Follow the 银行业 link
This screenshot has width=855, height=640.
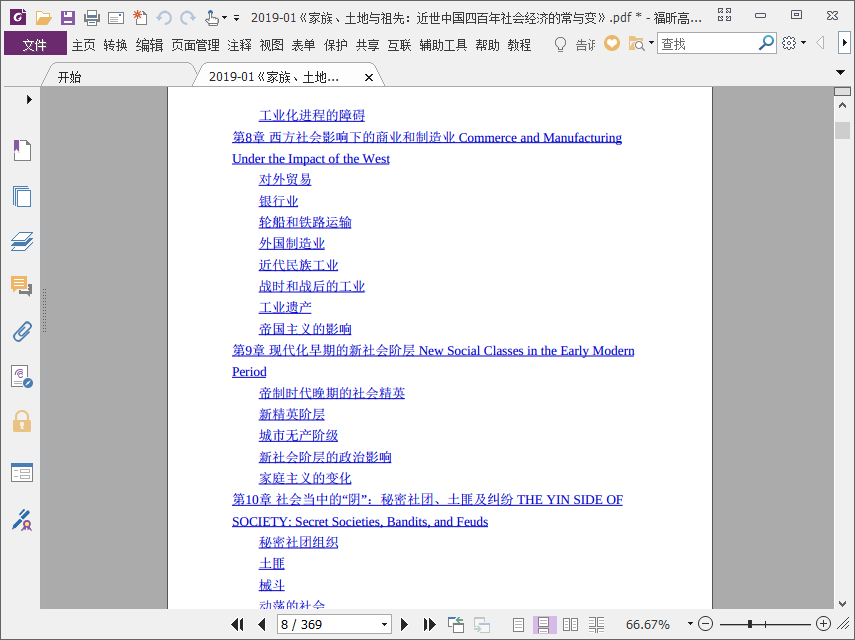pos(278,201)
